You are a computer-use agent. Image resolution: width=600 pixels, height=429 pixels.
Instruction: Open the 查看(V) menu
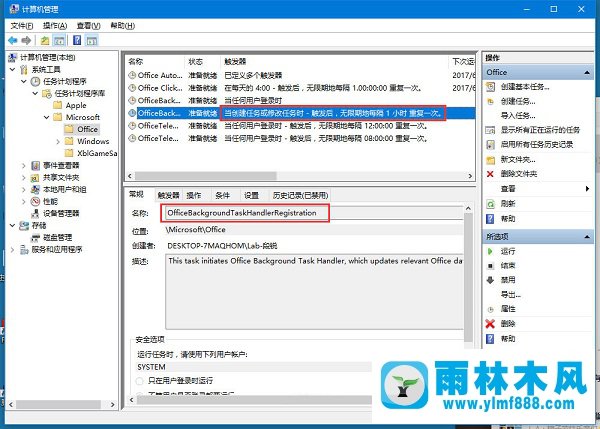pyautogui.click(x=88, y=26)
